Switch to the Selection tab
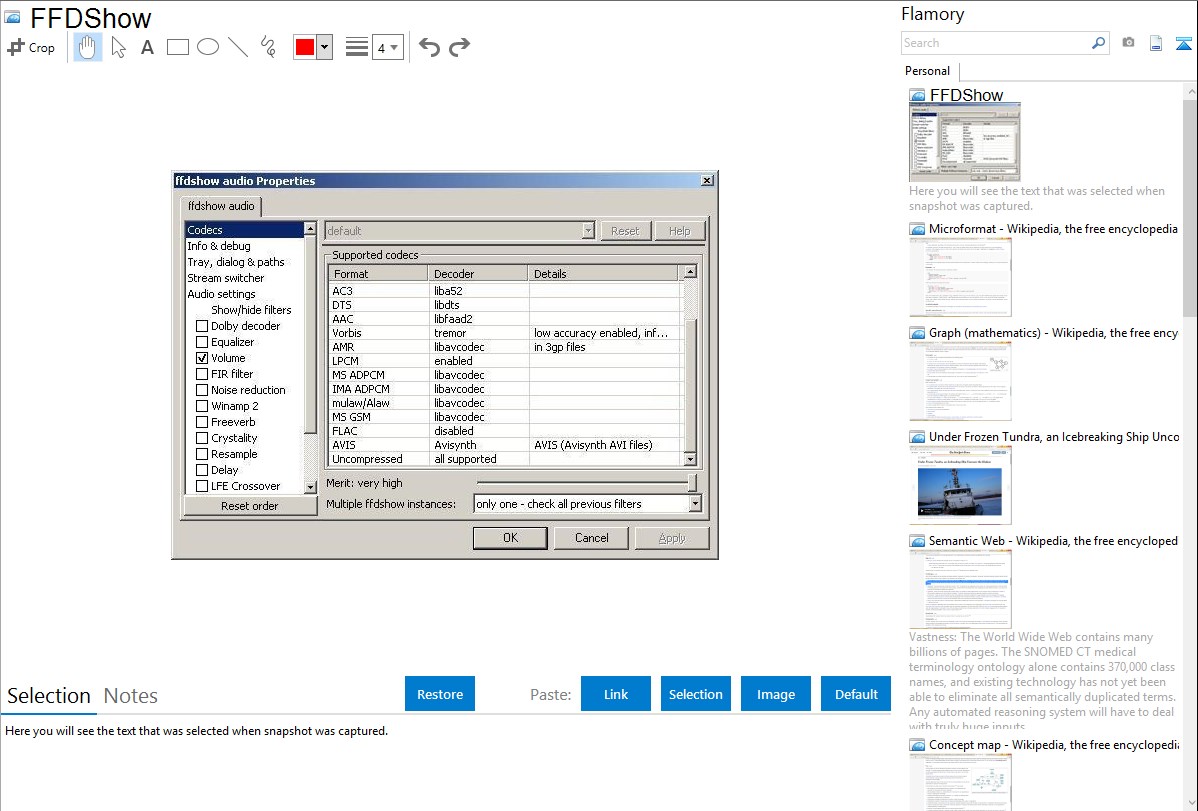 pos(49,696)
